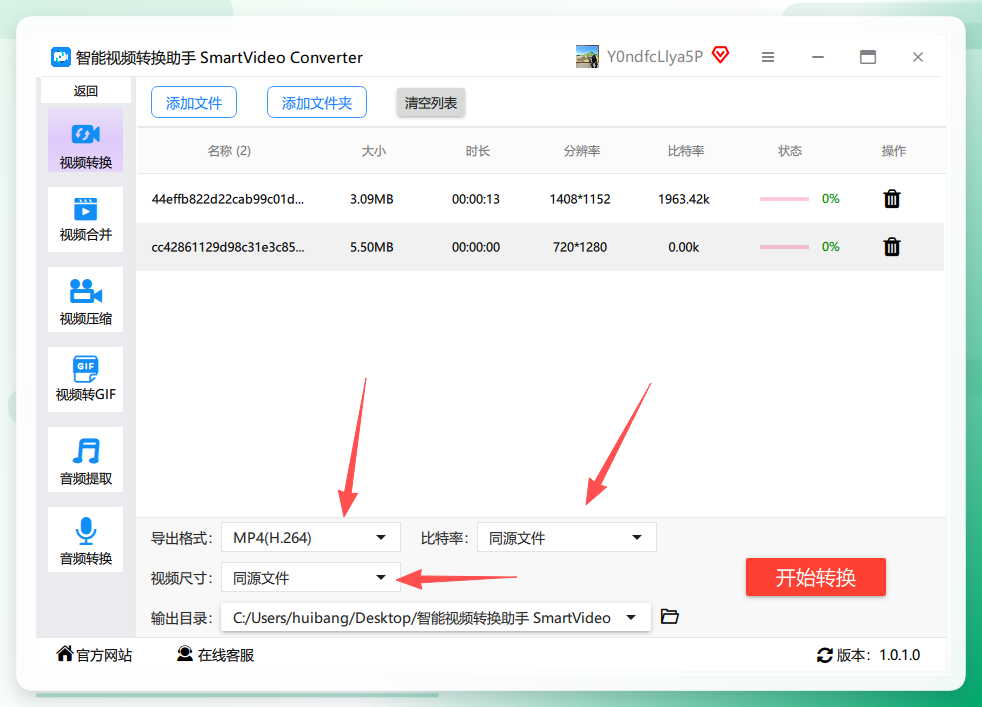Open the 官方网站 official website link
Viewport: 982px width, 707px height.
point(94,655)
